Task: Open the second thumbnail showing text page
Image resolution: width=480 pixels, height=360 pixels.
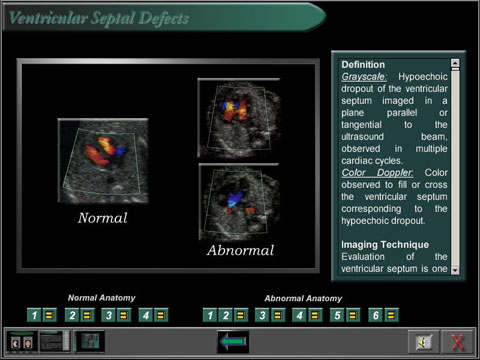Action: click(x=55, y=342)
